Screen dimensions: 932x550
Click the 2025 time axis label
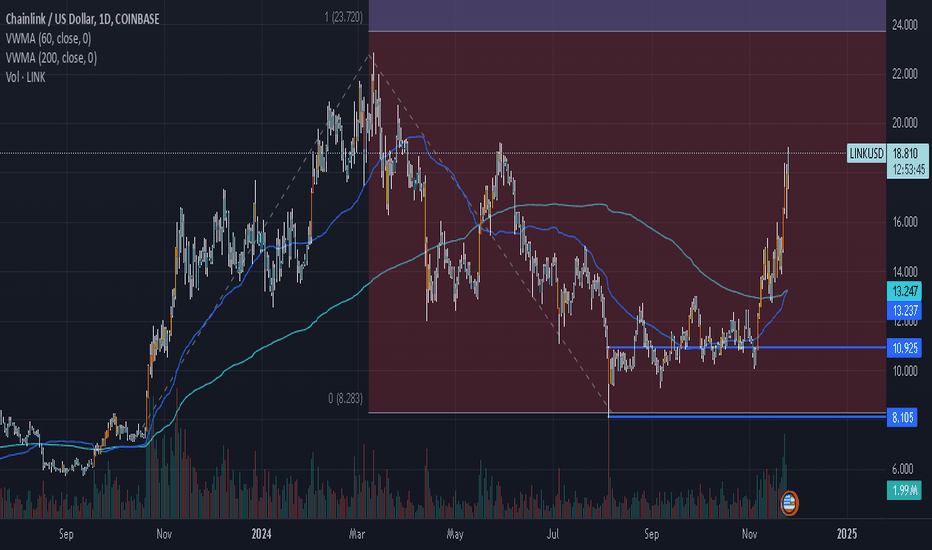click(x=847, y=534)
